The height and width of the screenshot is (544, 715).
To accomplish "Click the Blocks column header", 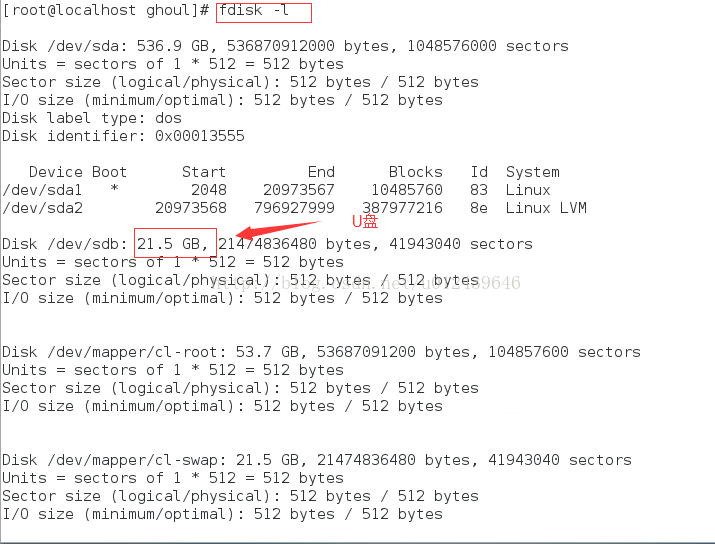I will (x=415, y=172).
